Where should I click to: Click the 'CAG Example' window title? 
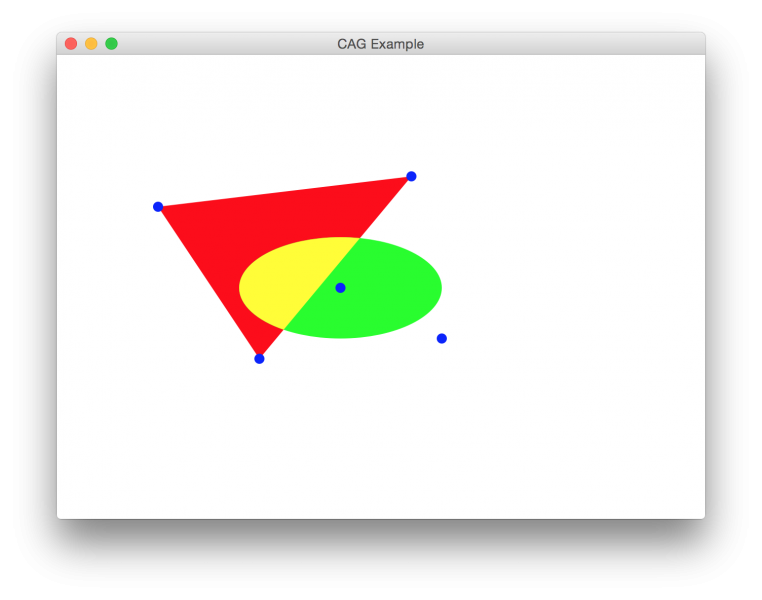tap(381, 44)
